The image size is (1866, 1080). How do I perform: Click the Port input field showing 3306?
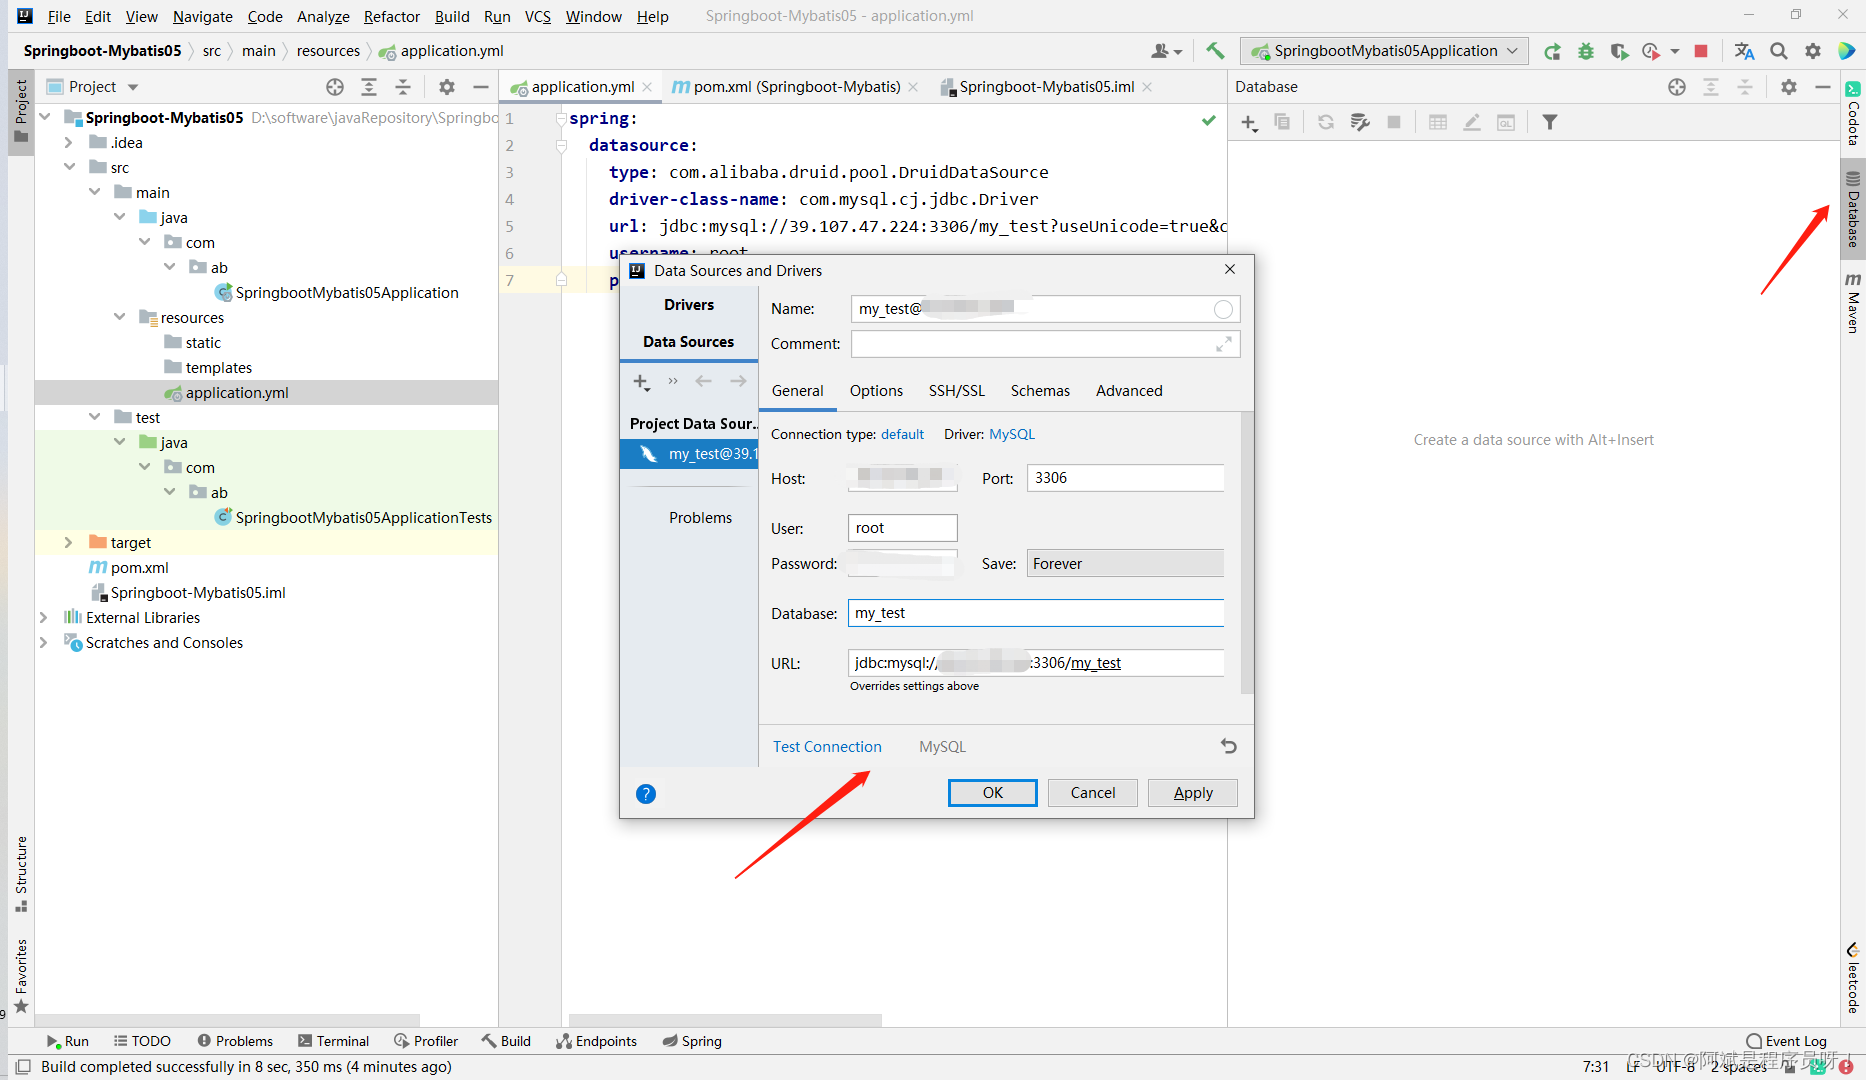(1126, 478)
